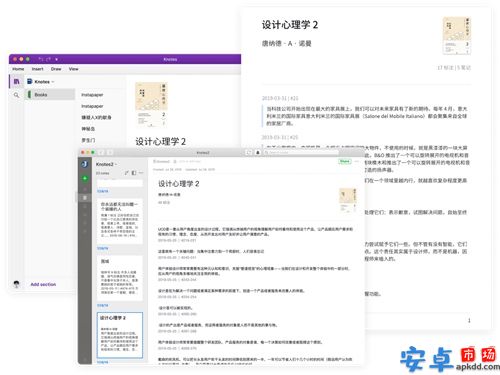Click the sync icon in Evernote toolbar
Image resolution: width=500 pixels, height=375 pixels.
(249, 153)
